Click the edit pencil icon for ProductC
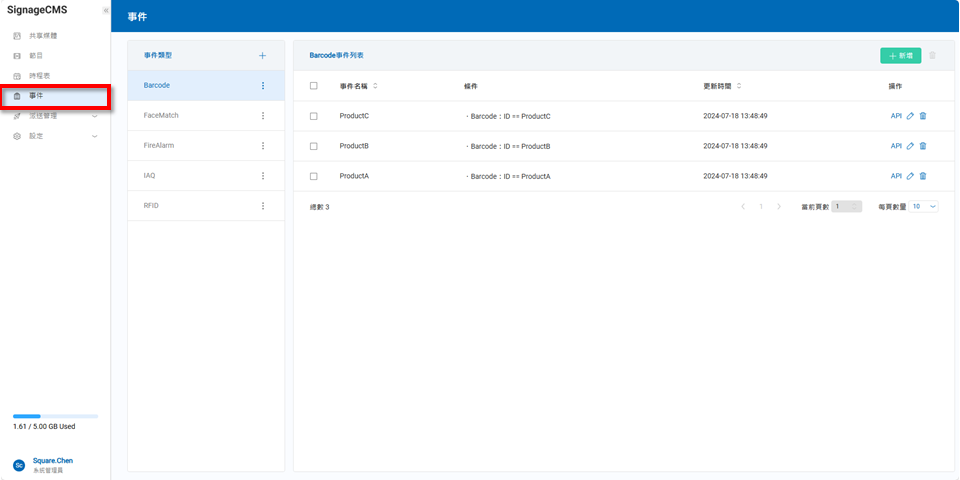 (910, 116)
